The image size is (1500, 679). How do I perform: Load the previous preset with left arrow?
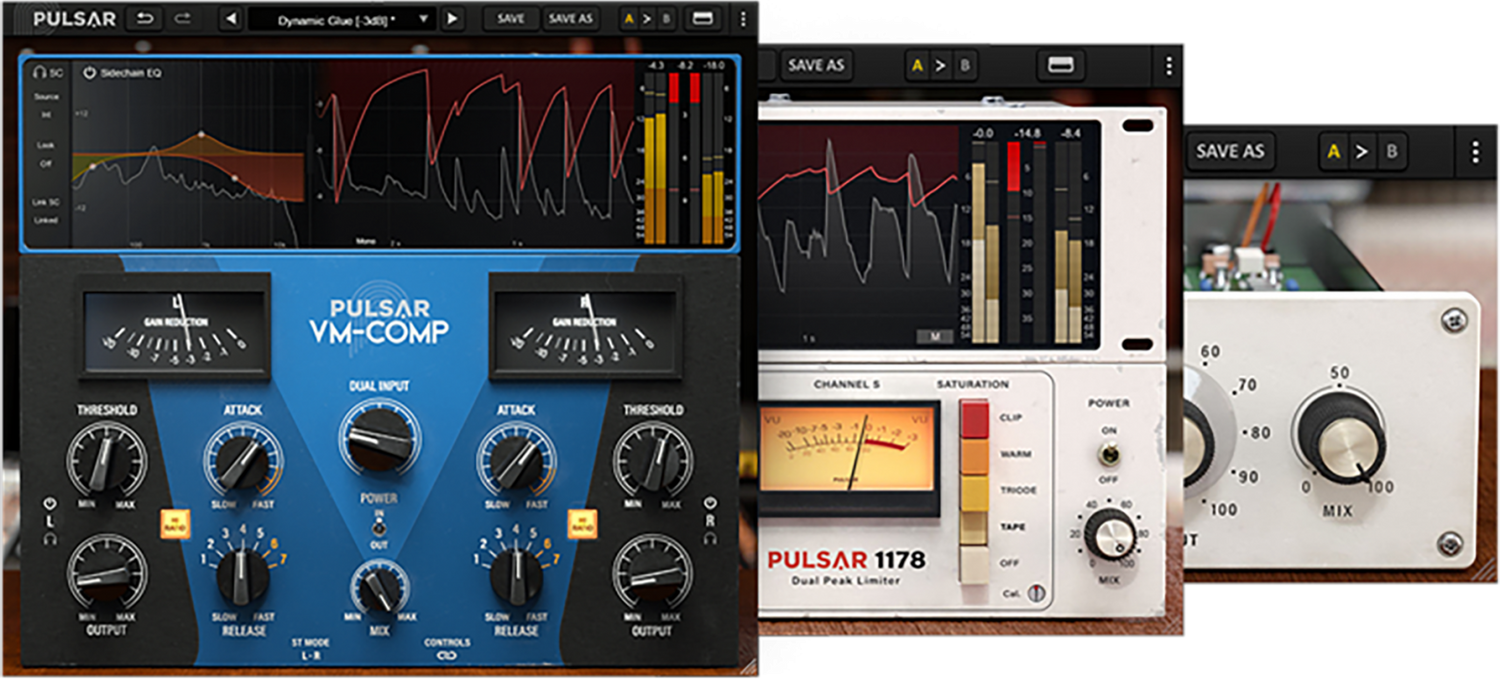pos(230,19)
